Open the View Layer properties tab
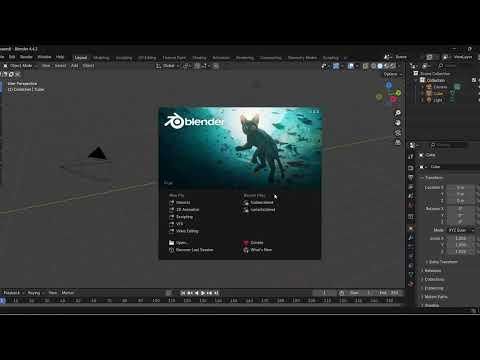 (411, 187)
